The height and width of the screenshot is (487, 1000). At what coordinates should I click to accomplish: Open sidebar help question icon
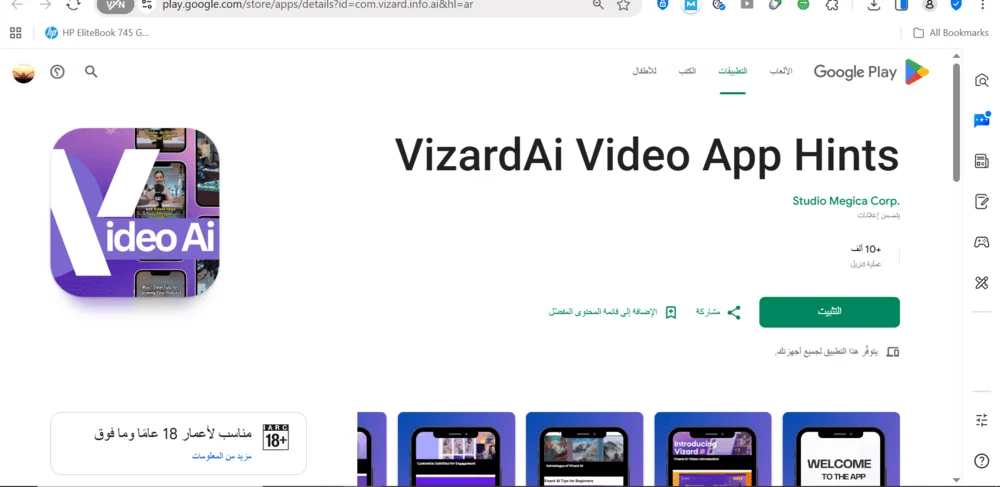click(982, 461)
